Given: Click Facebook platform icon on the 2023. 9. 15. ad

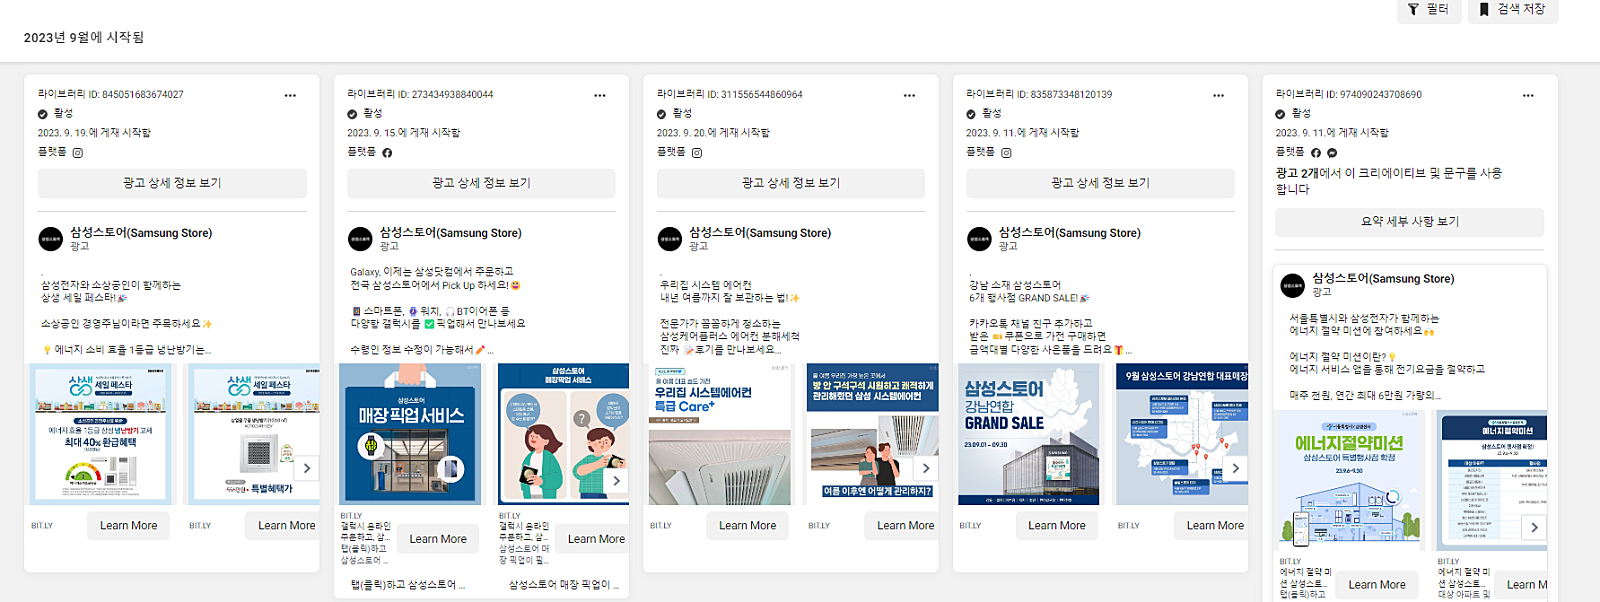Looking at the screenshot, I should pyautogui.click(x=387, y=153).
